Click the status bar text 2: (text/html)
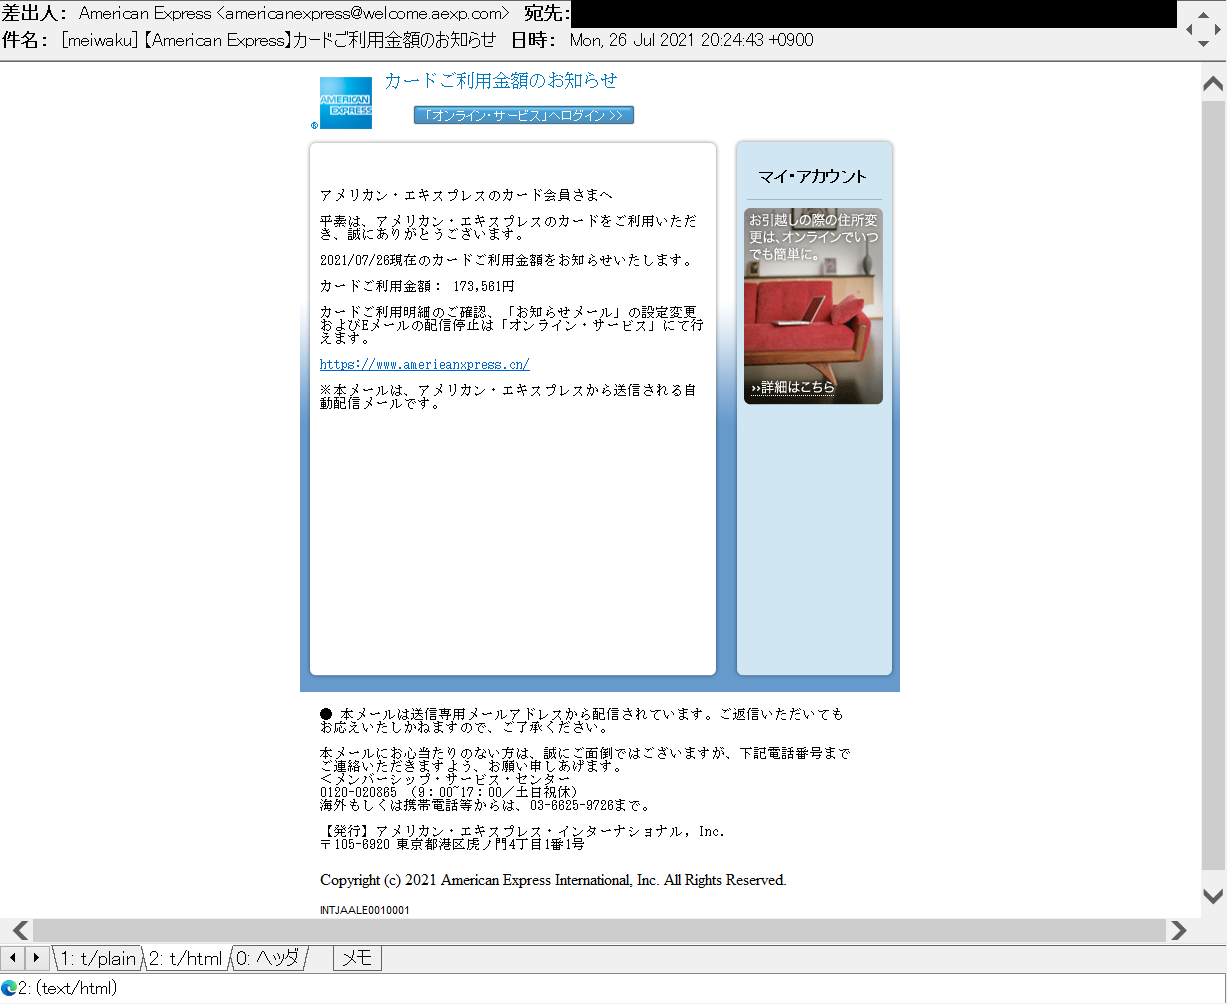The height and width of the screenshot is (1005, 1227). 67,988
